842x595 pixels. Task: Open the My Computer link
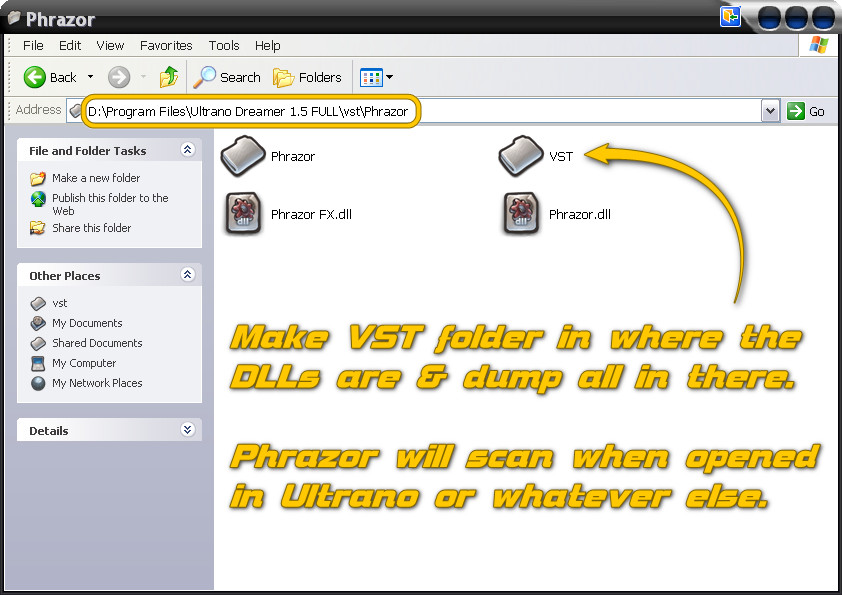pos(84,363)
